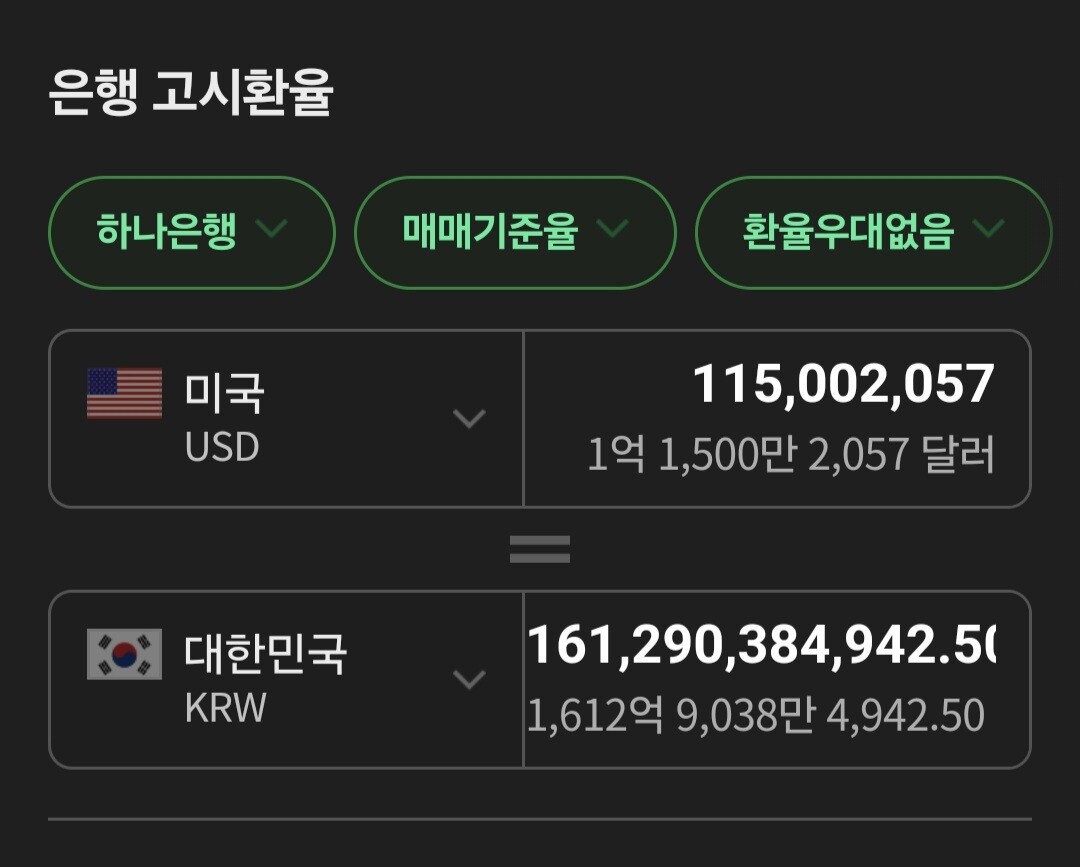Click the USD amount field 115,002,057
Screen dimensions: 1080x867
point(843,385)
